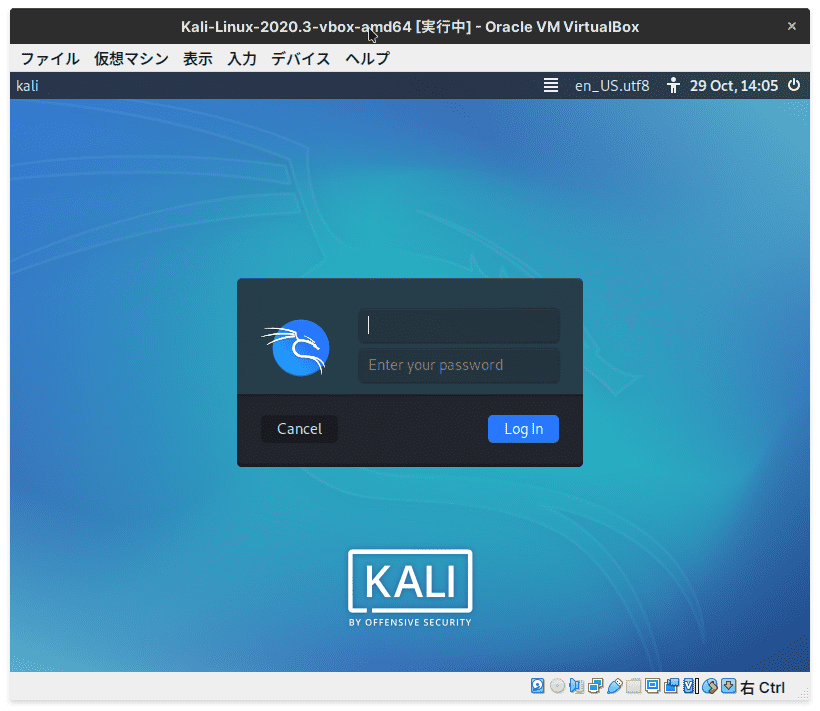Click the kali hostname label
Screen dimensions: 820x711
[x=27, y=85]
